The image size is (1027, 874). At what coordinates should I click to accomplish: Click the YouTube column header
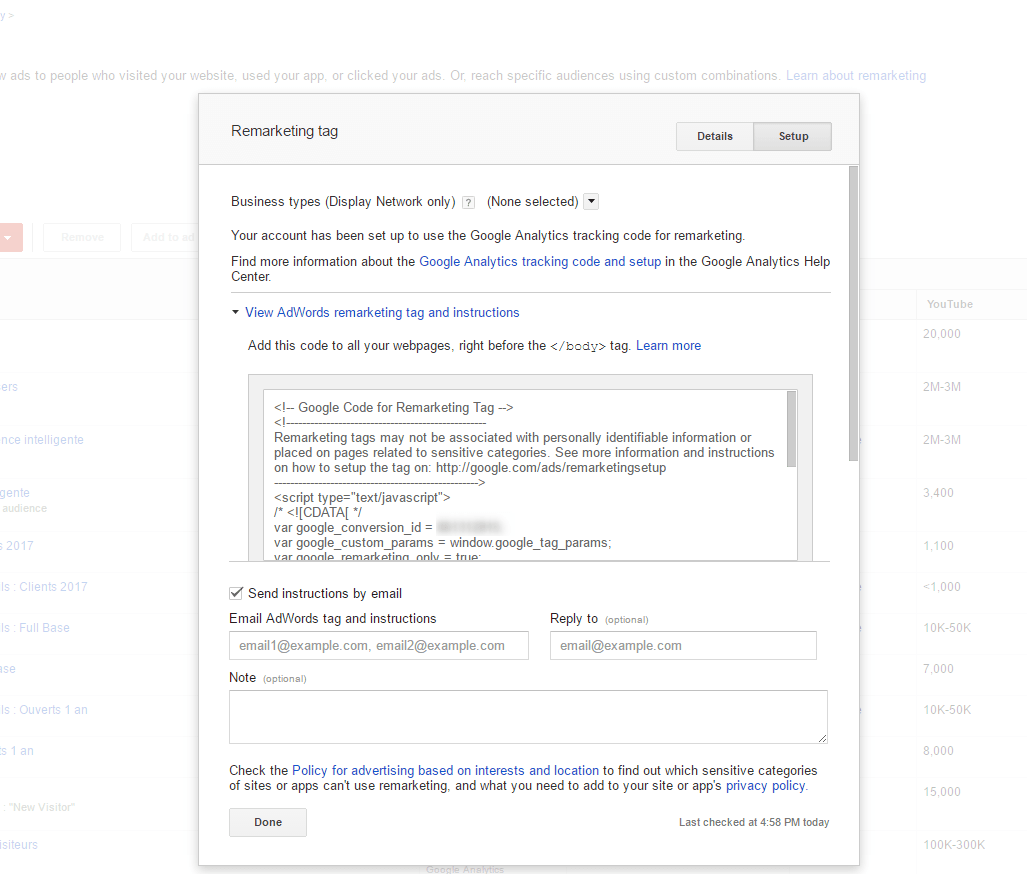click(949, 304)
